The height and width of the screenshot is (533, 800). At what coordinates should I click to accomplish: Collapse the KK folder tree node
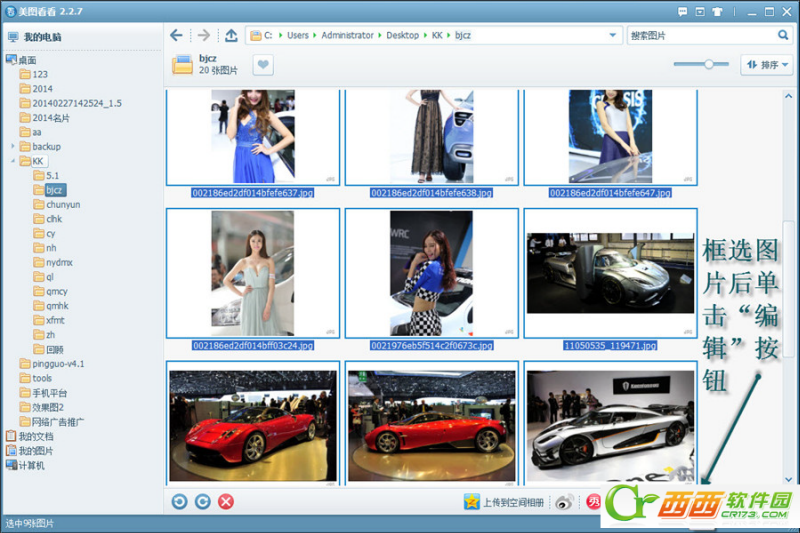coord(12,161)
